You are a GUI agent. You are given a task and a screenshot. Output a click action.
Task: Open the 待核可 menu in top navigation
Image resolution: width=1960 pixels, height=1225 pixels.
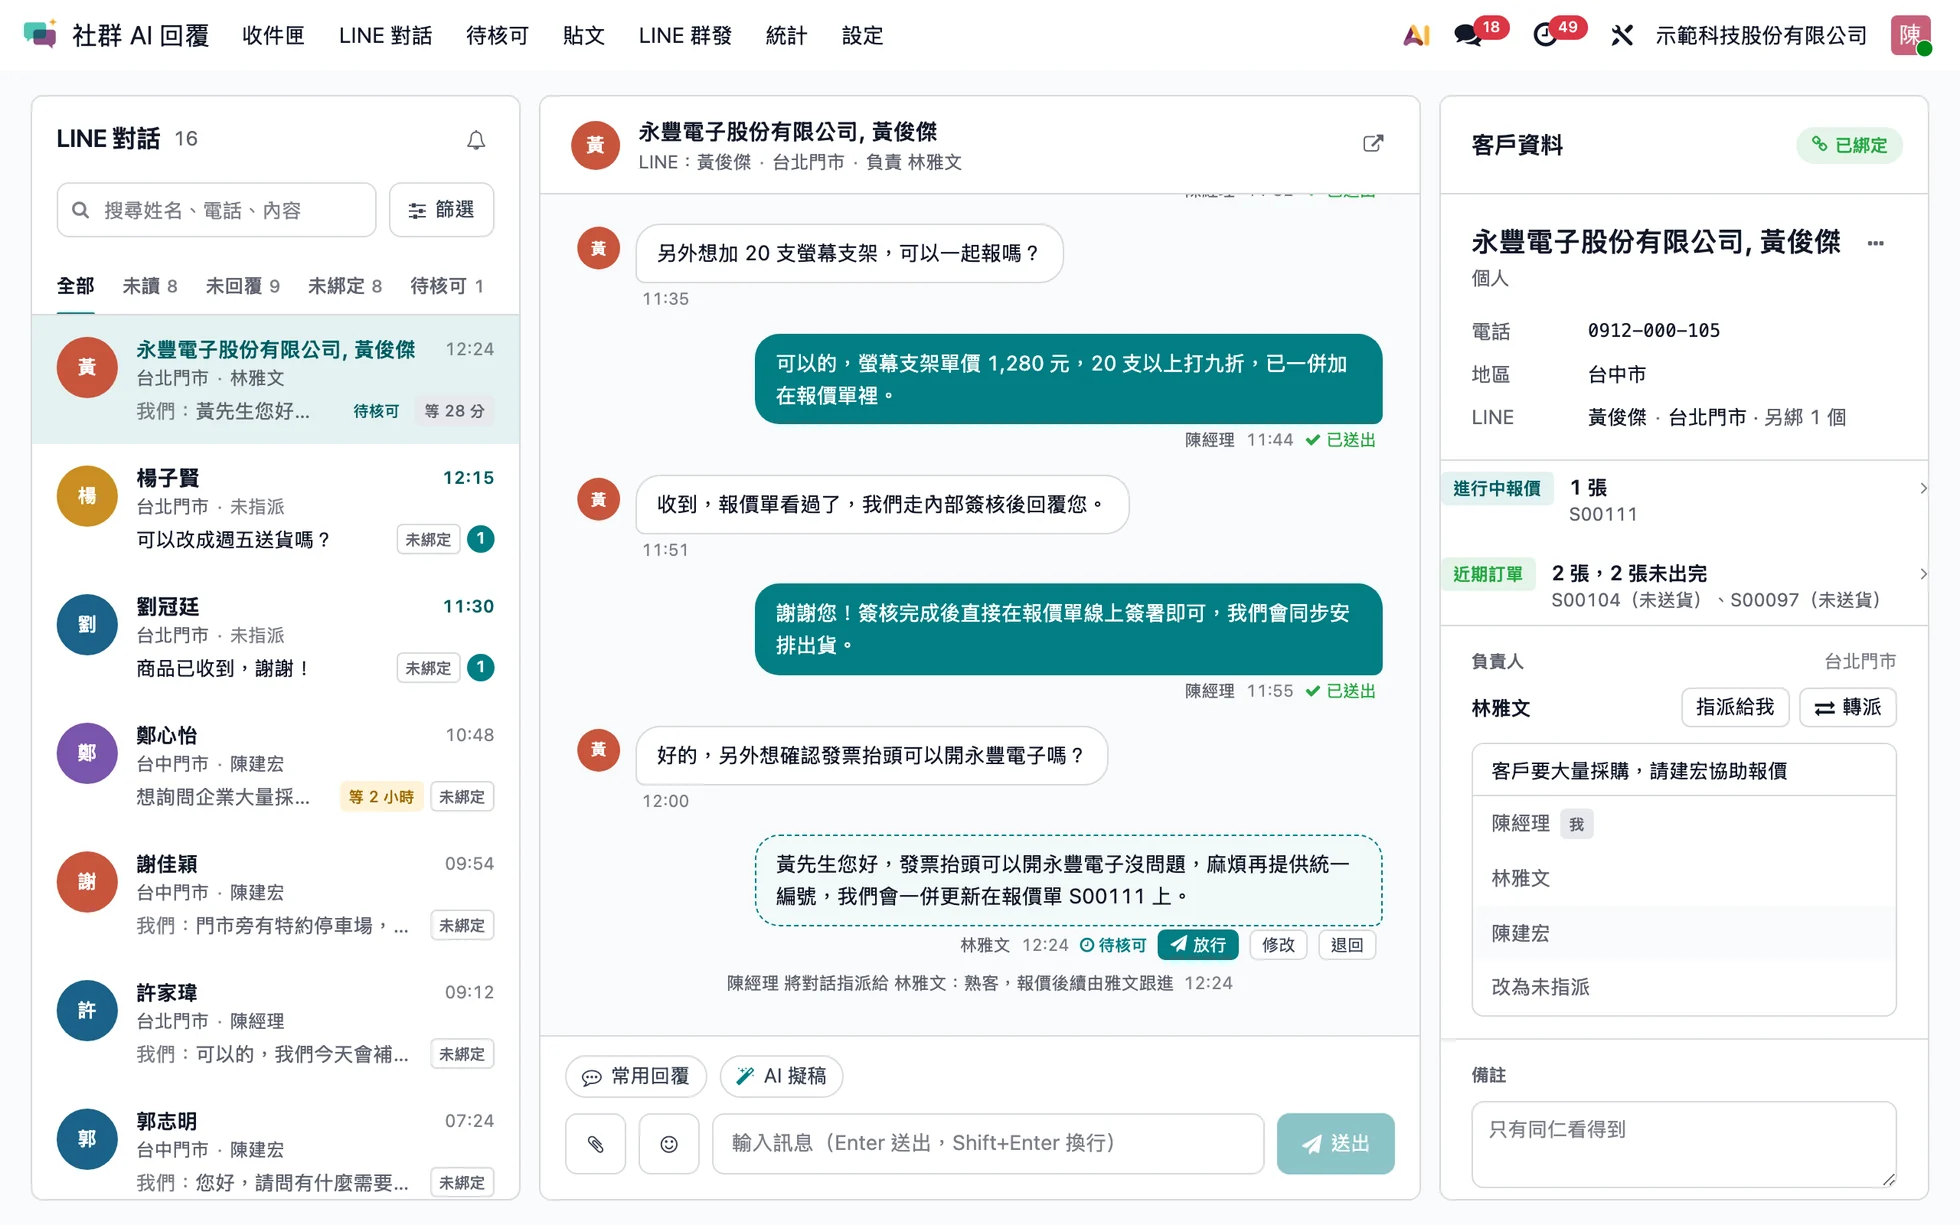[x=497, y=36]
